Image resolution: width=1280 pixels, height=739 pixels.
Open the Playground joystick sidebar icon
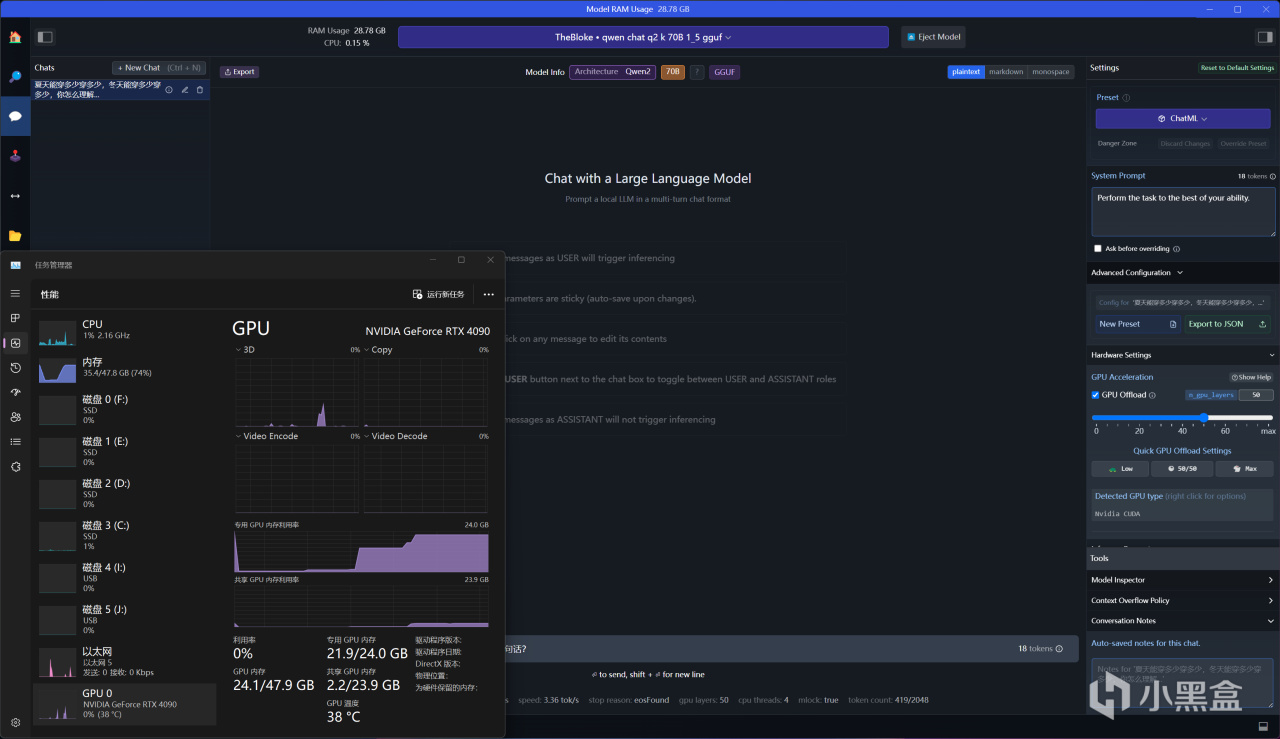(15, 156)
